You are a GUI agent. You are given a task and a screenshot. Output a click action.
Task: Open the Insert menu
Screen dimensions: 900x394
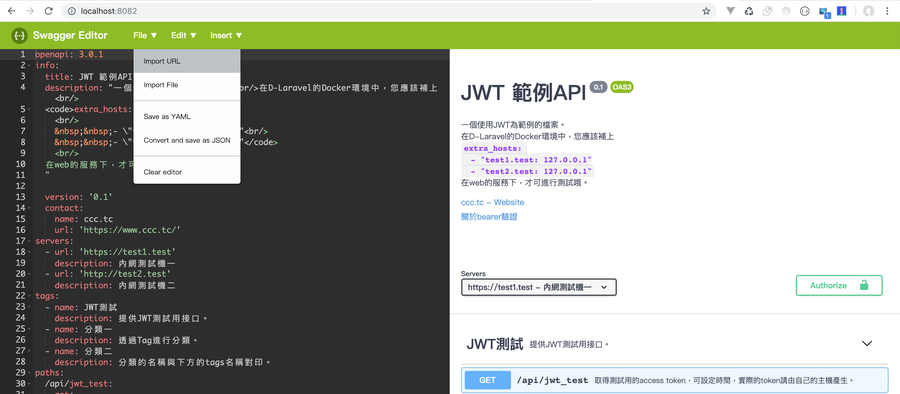click(x=226, y=36)
